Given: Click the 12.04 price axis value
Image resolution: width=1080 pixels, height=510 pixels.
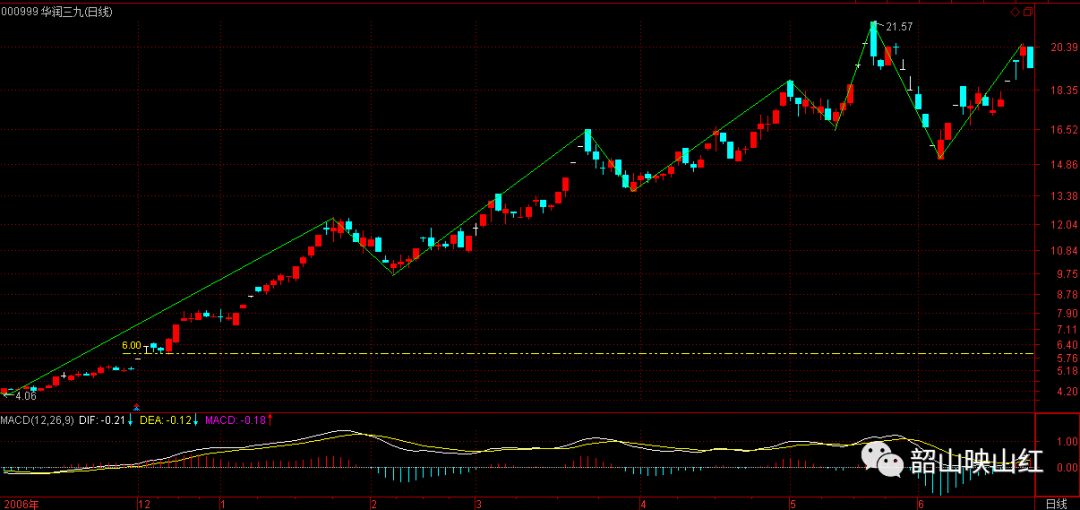Looking at the screenshot, I should click(1064, 225).
